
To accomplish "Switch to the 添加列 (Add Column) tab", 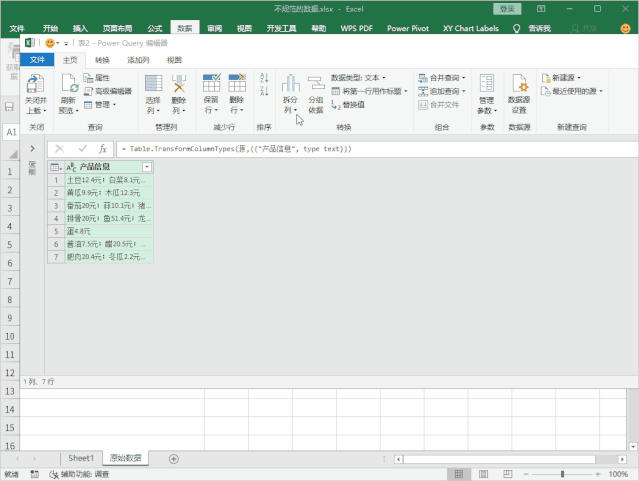I will pyautogui.click(x=137, y=60).
